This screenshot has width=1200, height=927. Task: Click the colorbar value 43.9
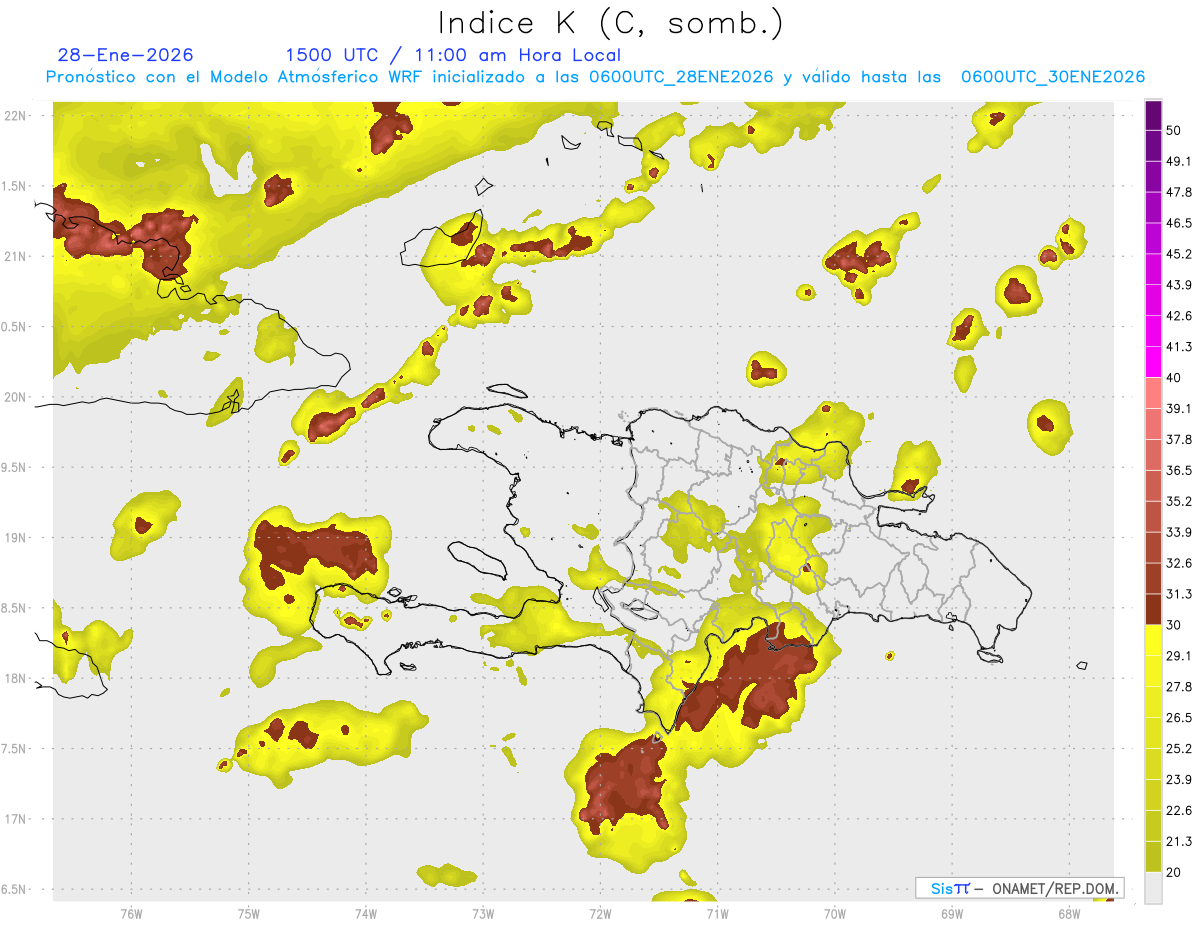(x=1178, y=285)
